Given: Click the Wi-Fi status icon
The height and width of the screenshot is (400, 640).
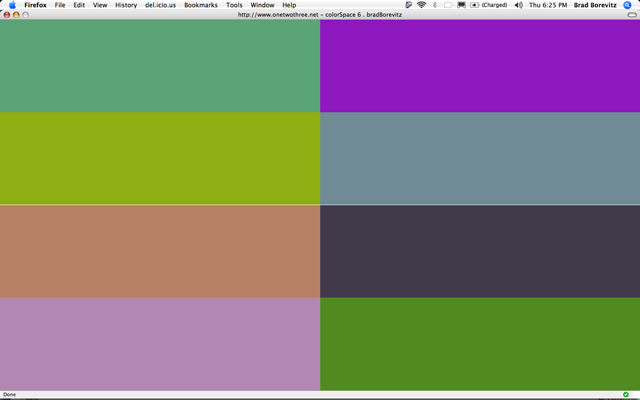Looking at the screenshot, I should [421, 5].
